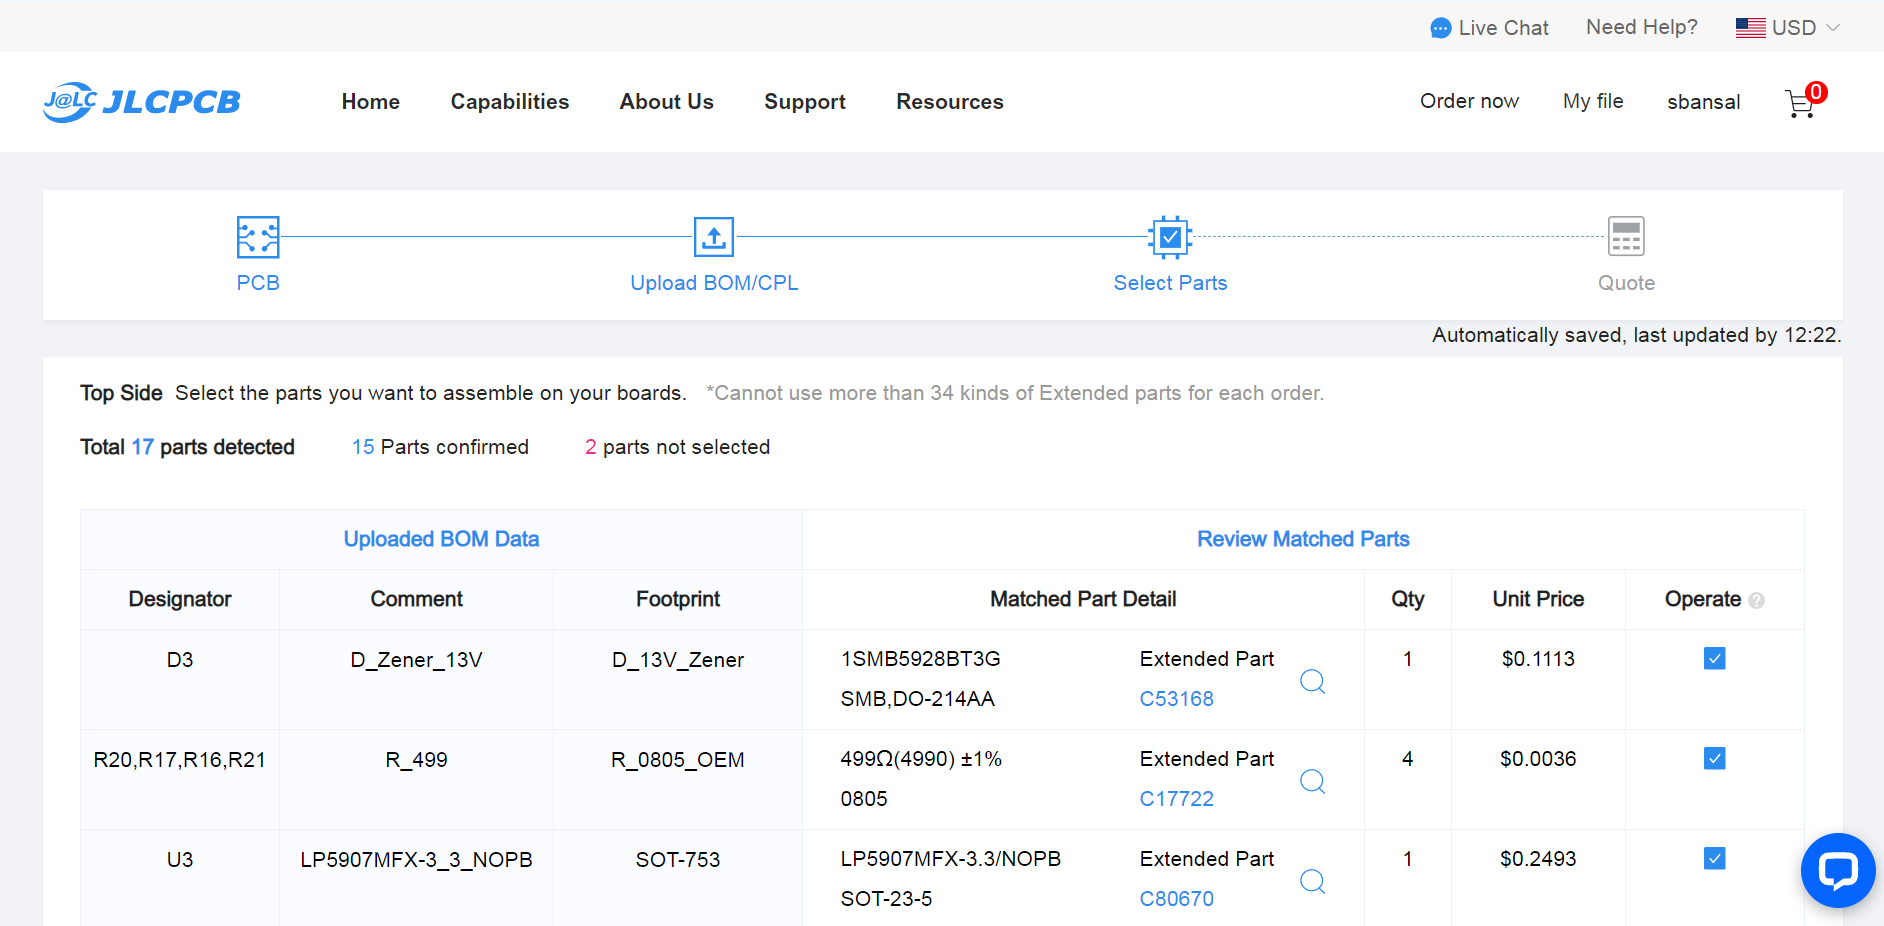Click the JLCPCB logo

pyautogui.click(x=142, y=102)
